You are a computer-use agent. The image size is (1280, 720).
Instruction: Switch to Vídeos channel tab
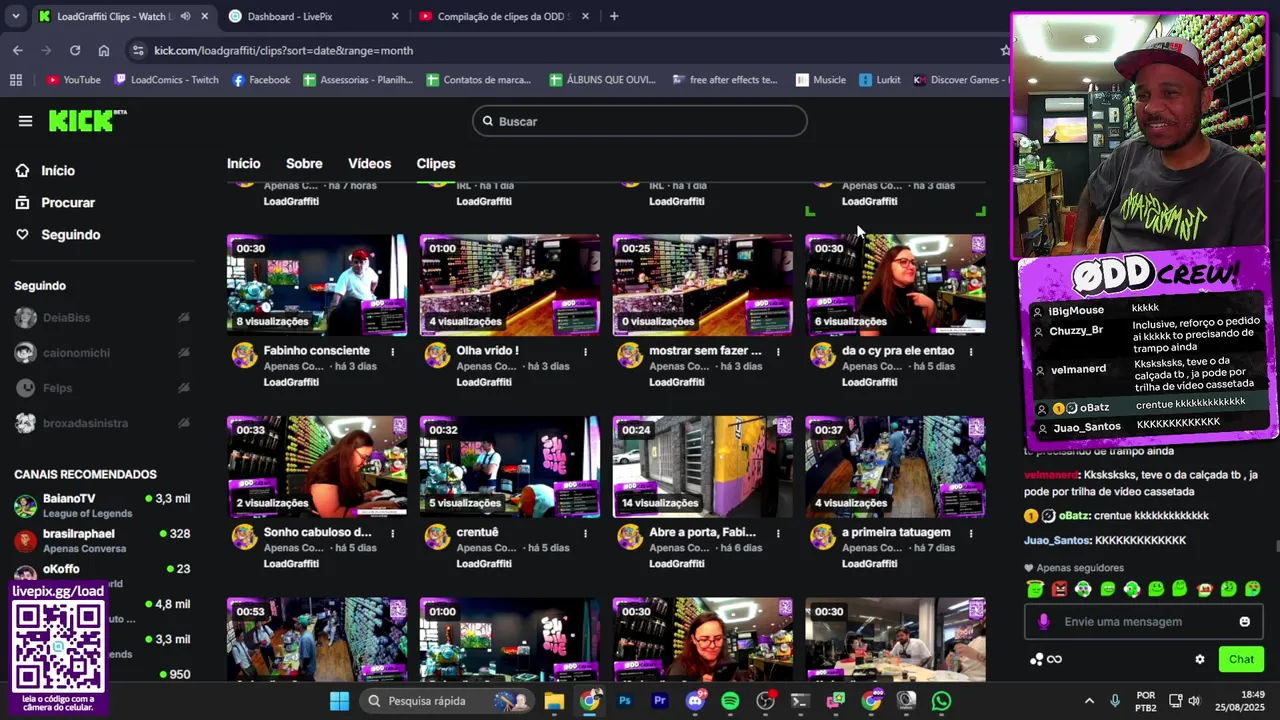(x=369, y=164)
